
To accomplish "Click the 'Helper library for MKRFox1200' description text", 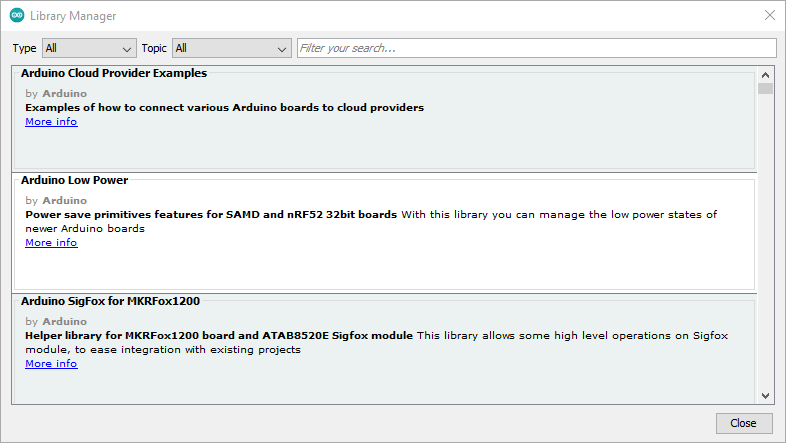I will 219,336.
